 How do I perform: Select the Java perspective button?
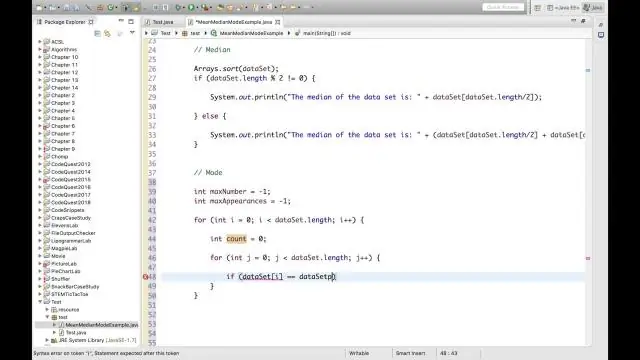pyautogui.click(x=593, y=8)
